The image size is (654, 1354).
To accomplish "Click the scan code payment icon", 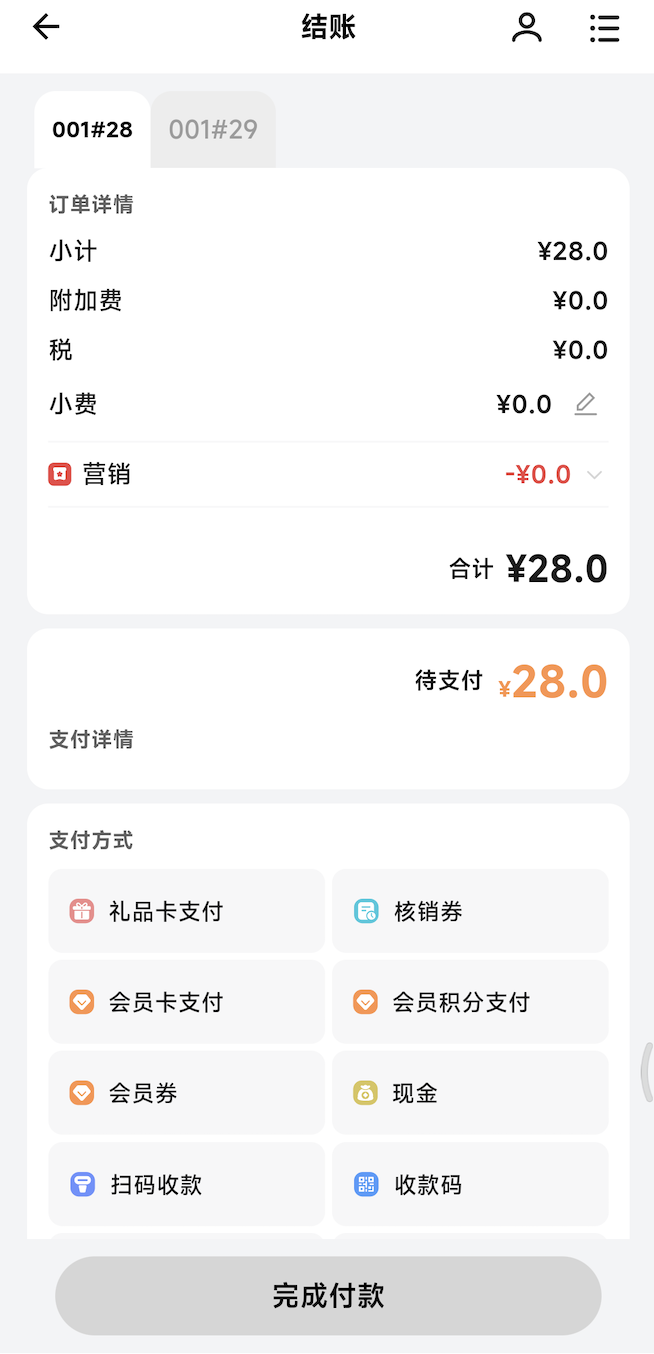I will (x=82, y=1184).
